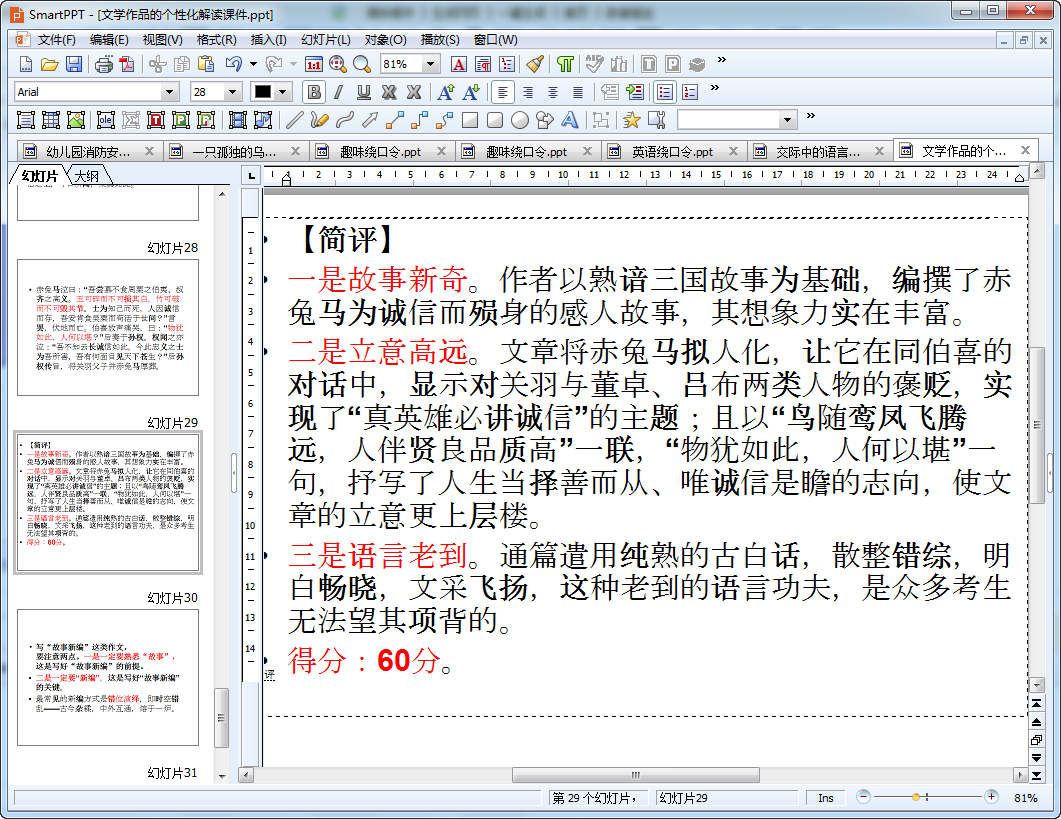1061x819 pixels.
Task: Select the 幻灯片30 slide thumbnail
Action: (x=108, y=677)
